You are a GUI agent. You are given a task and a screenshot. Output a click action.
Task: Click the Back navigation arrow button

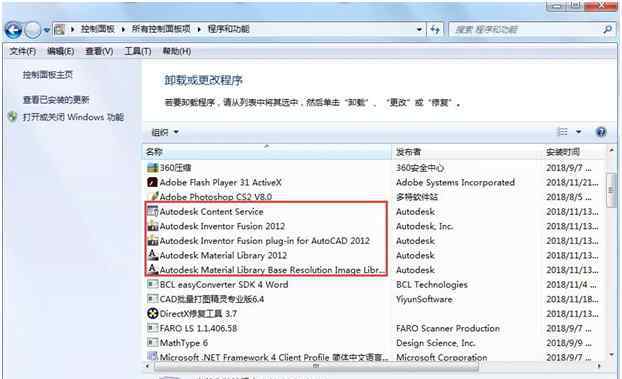13,30
